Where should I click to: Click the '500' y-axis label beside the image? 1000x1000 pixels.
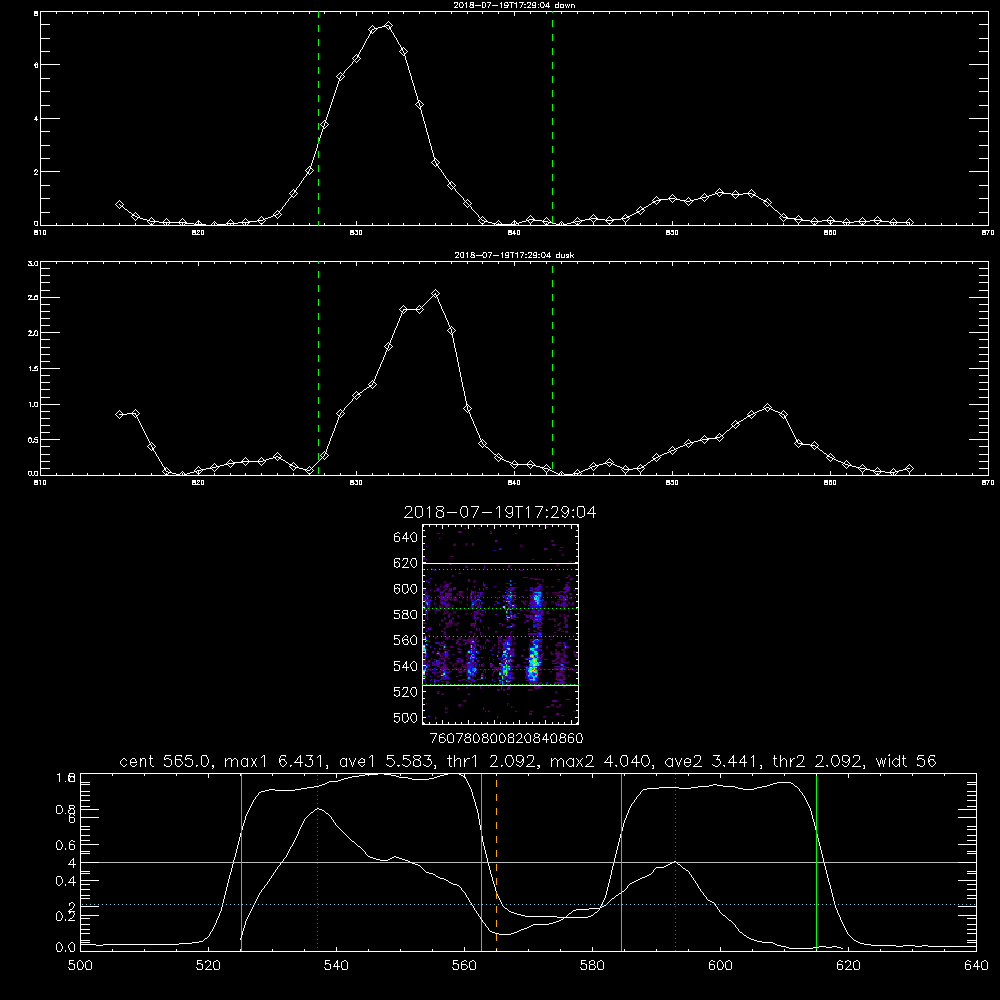pos(406,718)
